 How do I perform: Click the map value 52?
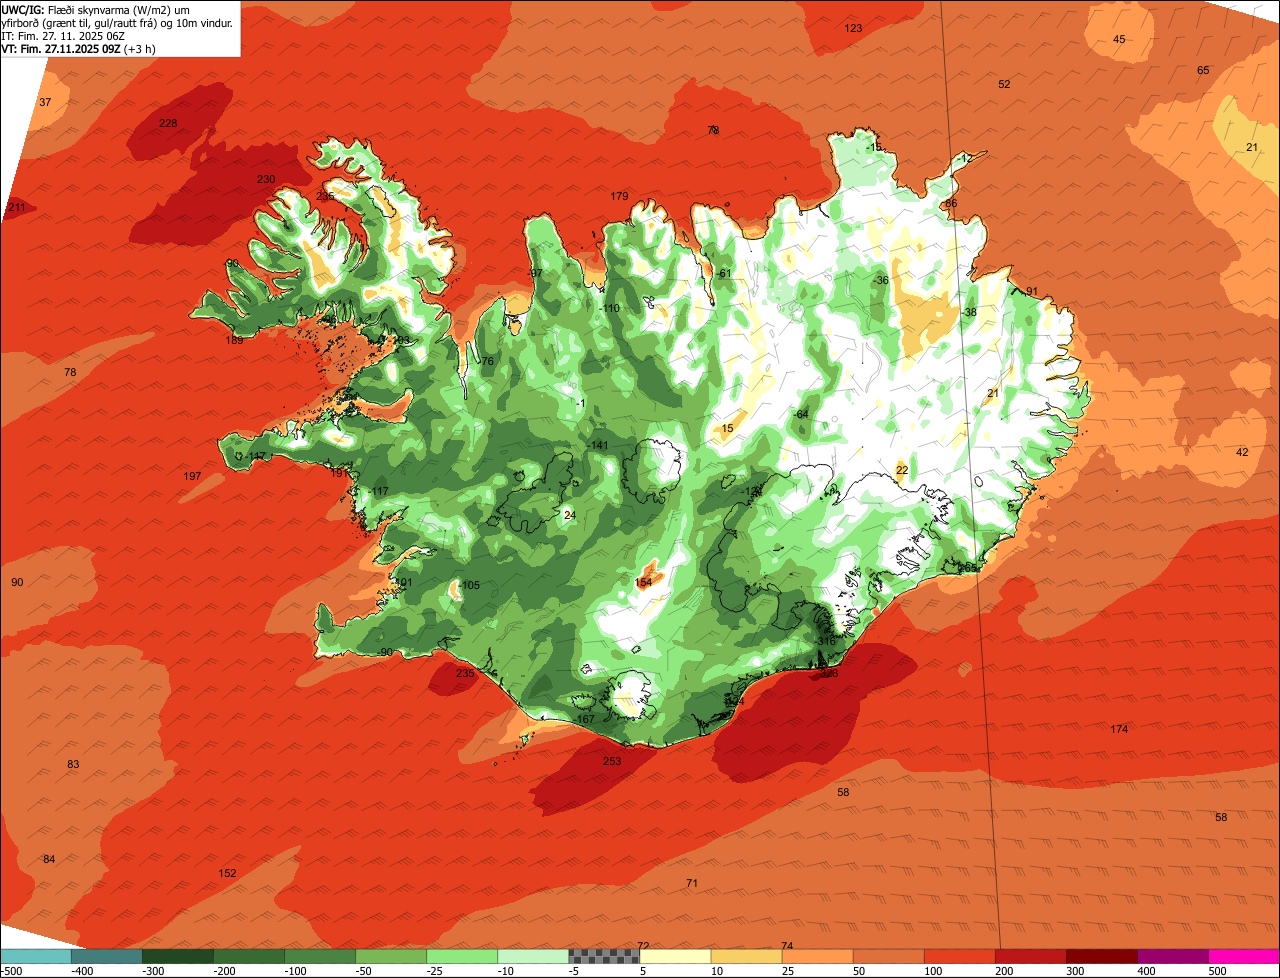coord(1004,84)
